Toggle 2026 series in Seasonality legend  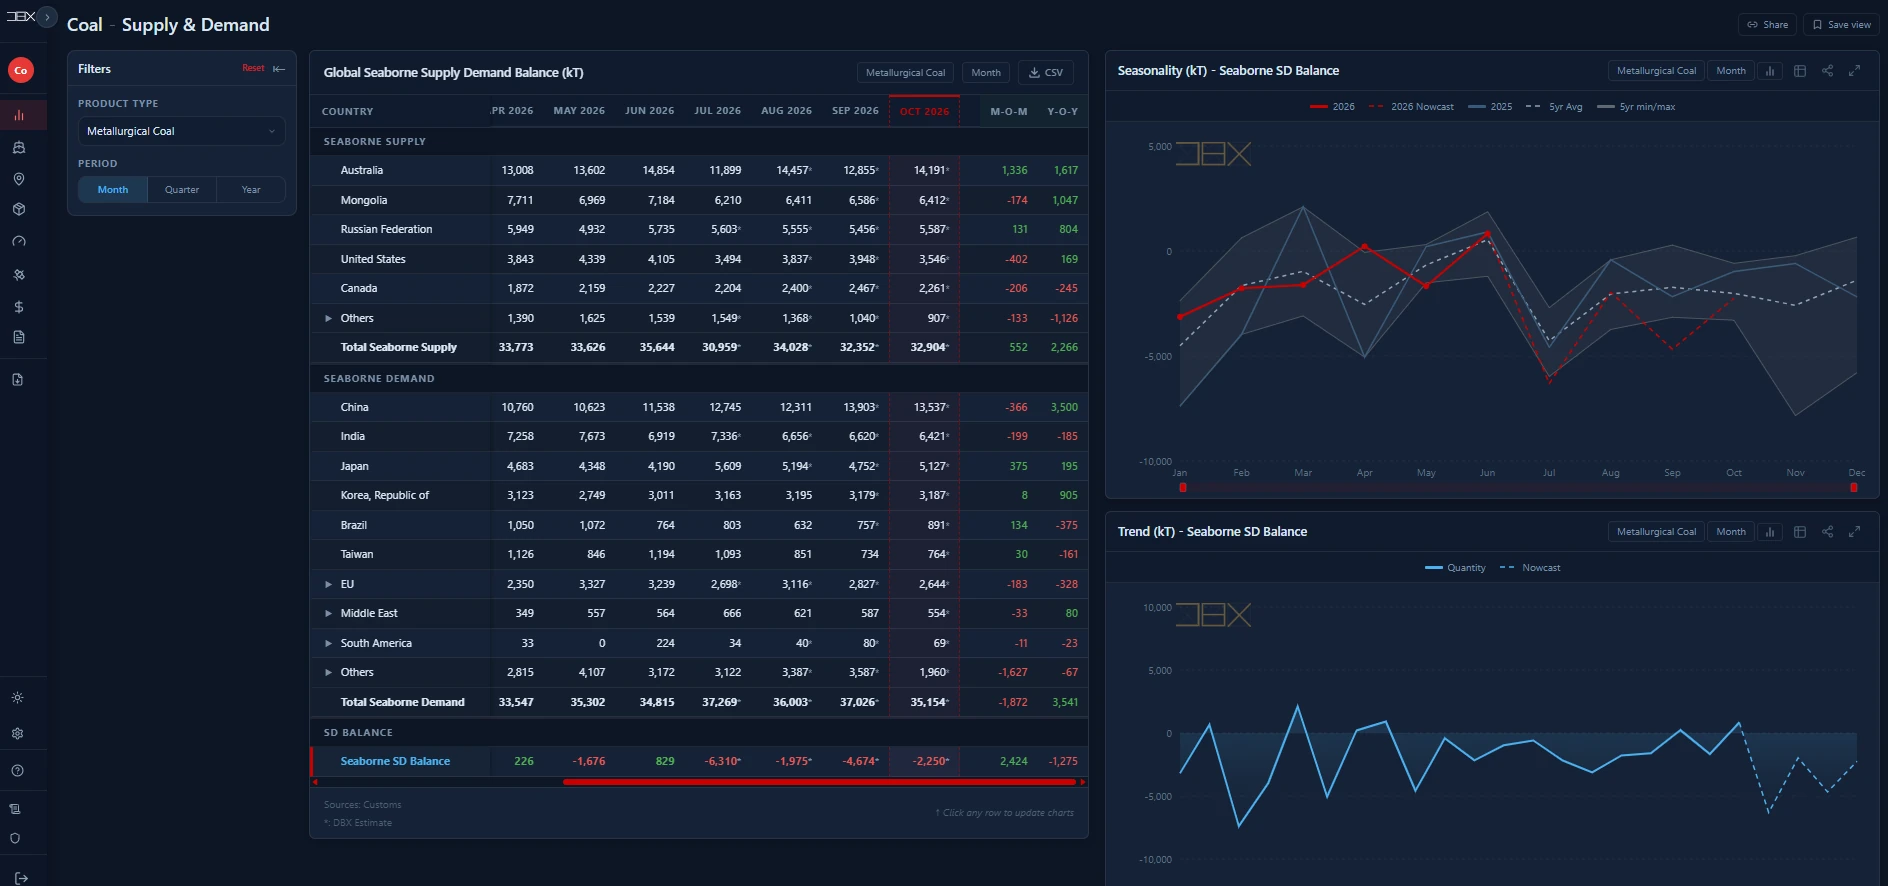[1332, 107]
